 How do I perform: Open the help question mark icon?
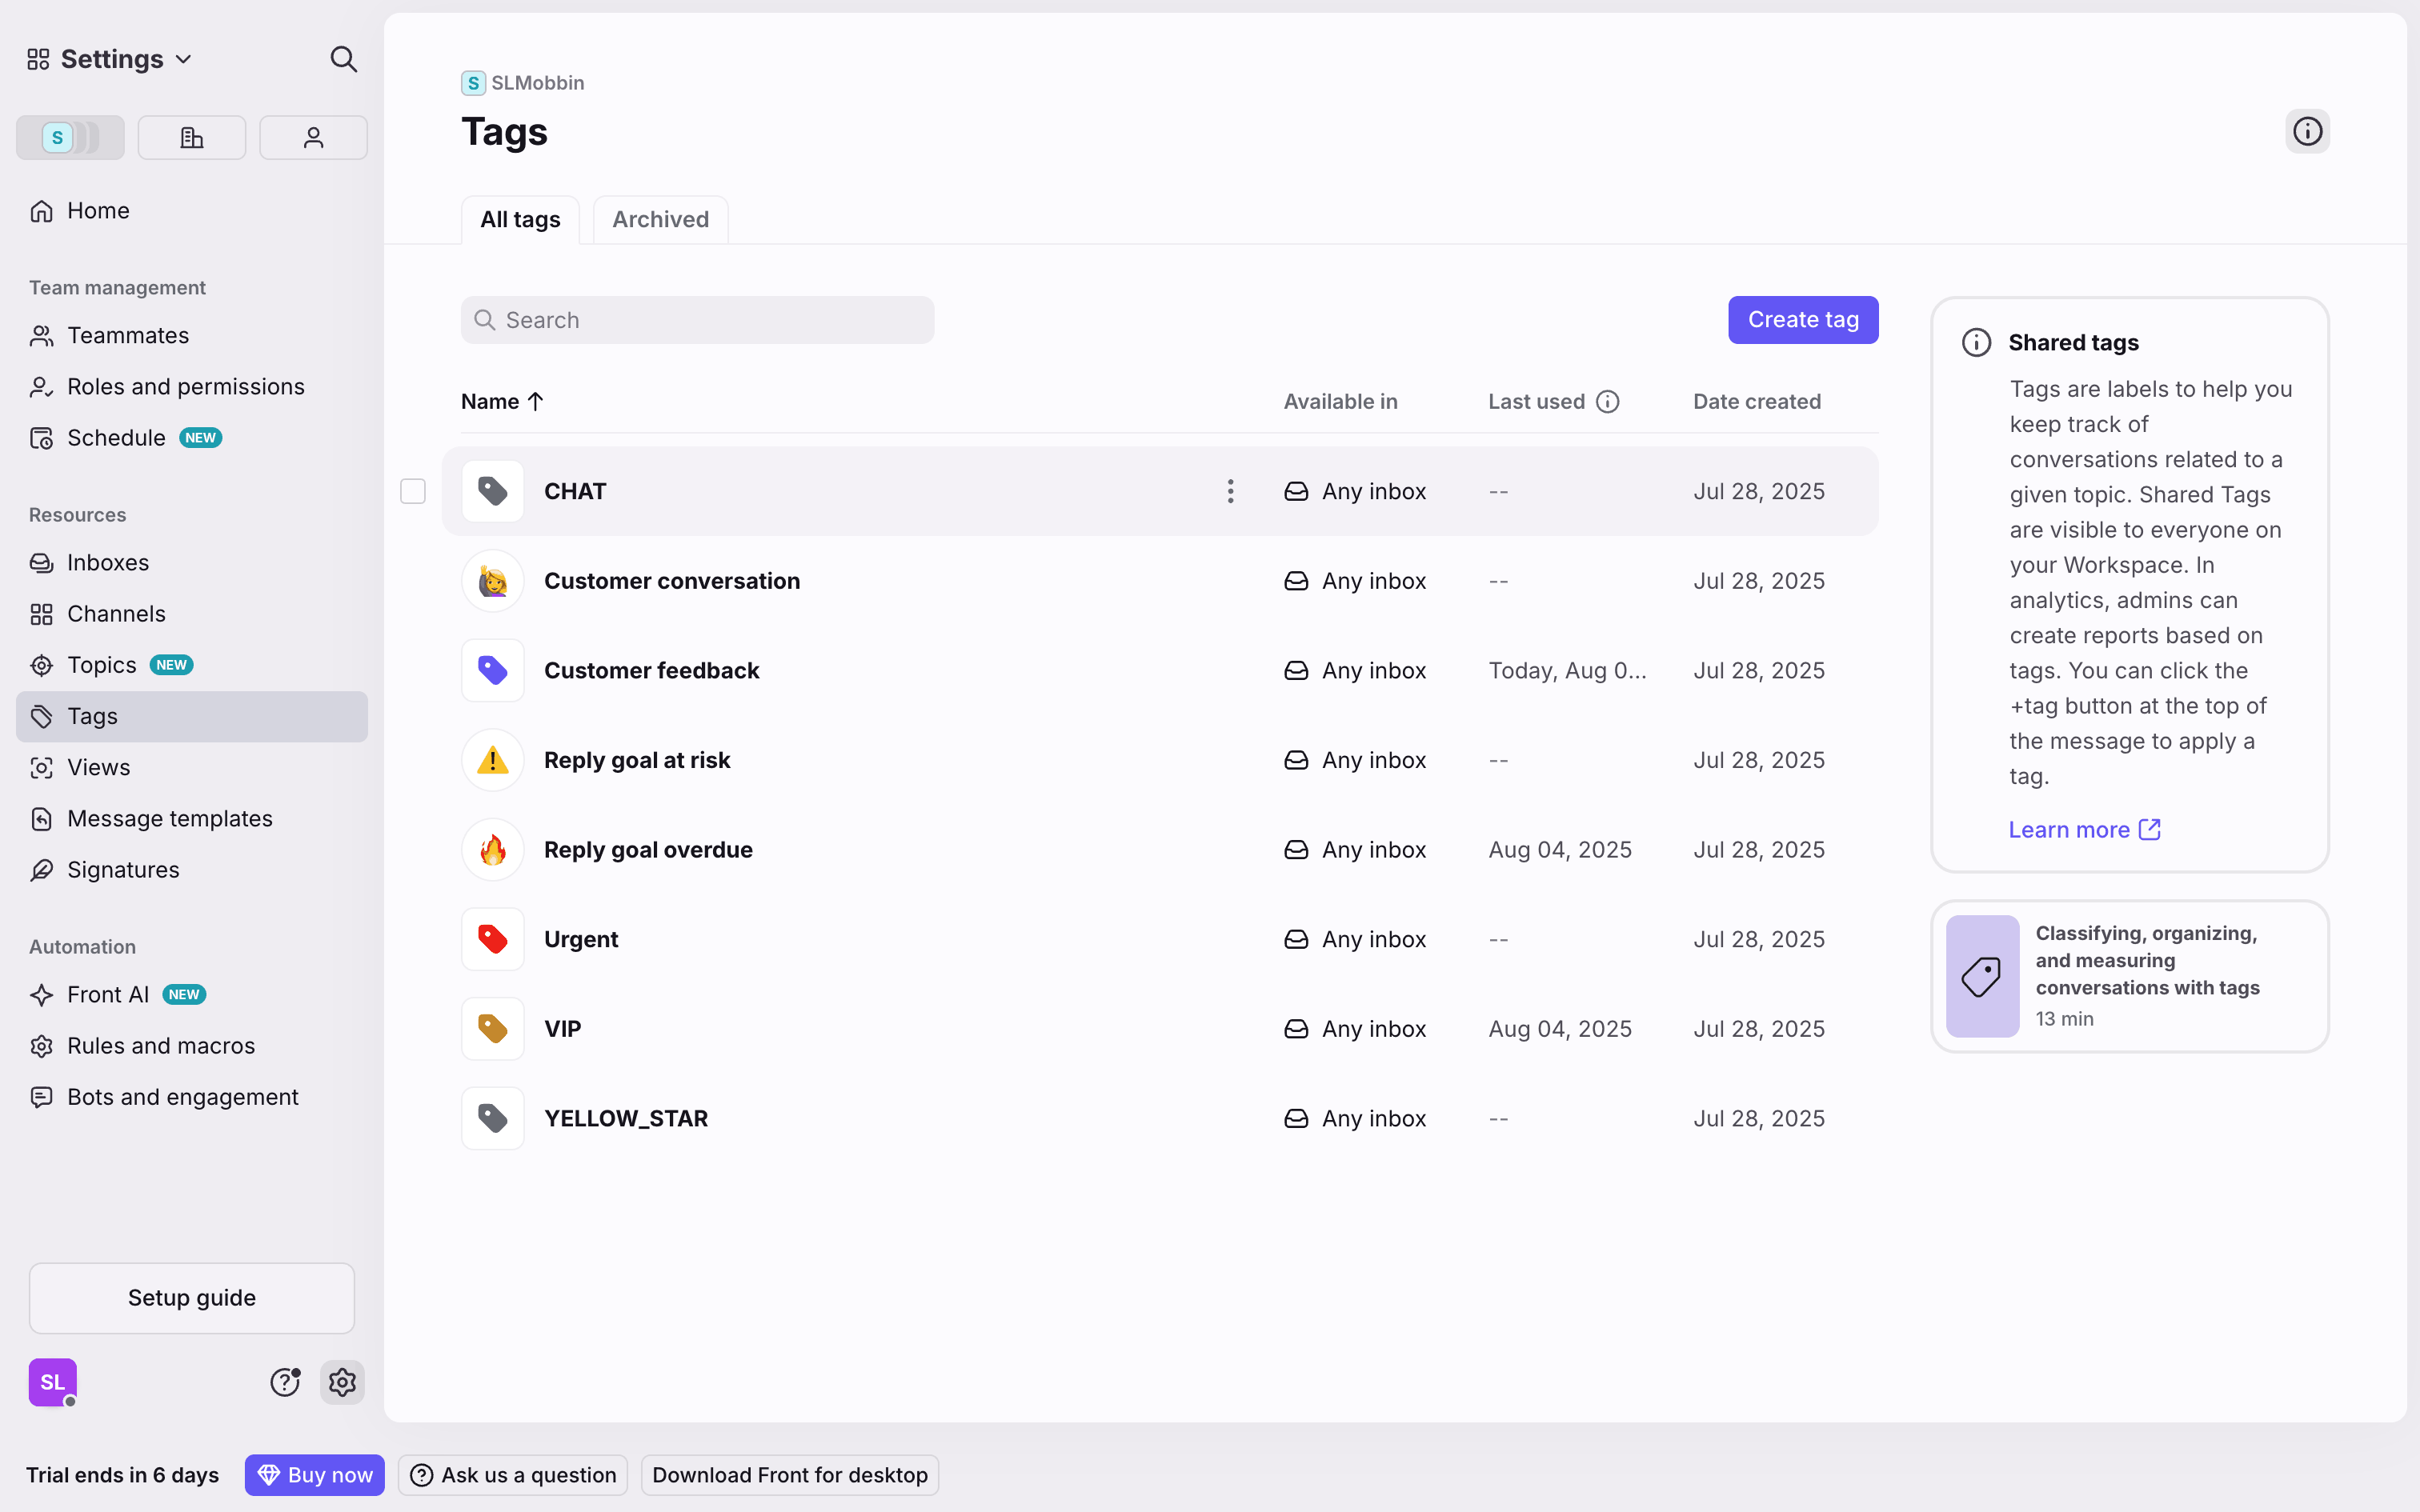coord(285,1382)
